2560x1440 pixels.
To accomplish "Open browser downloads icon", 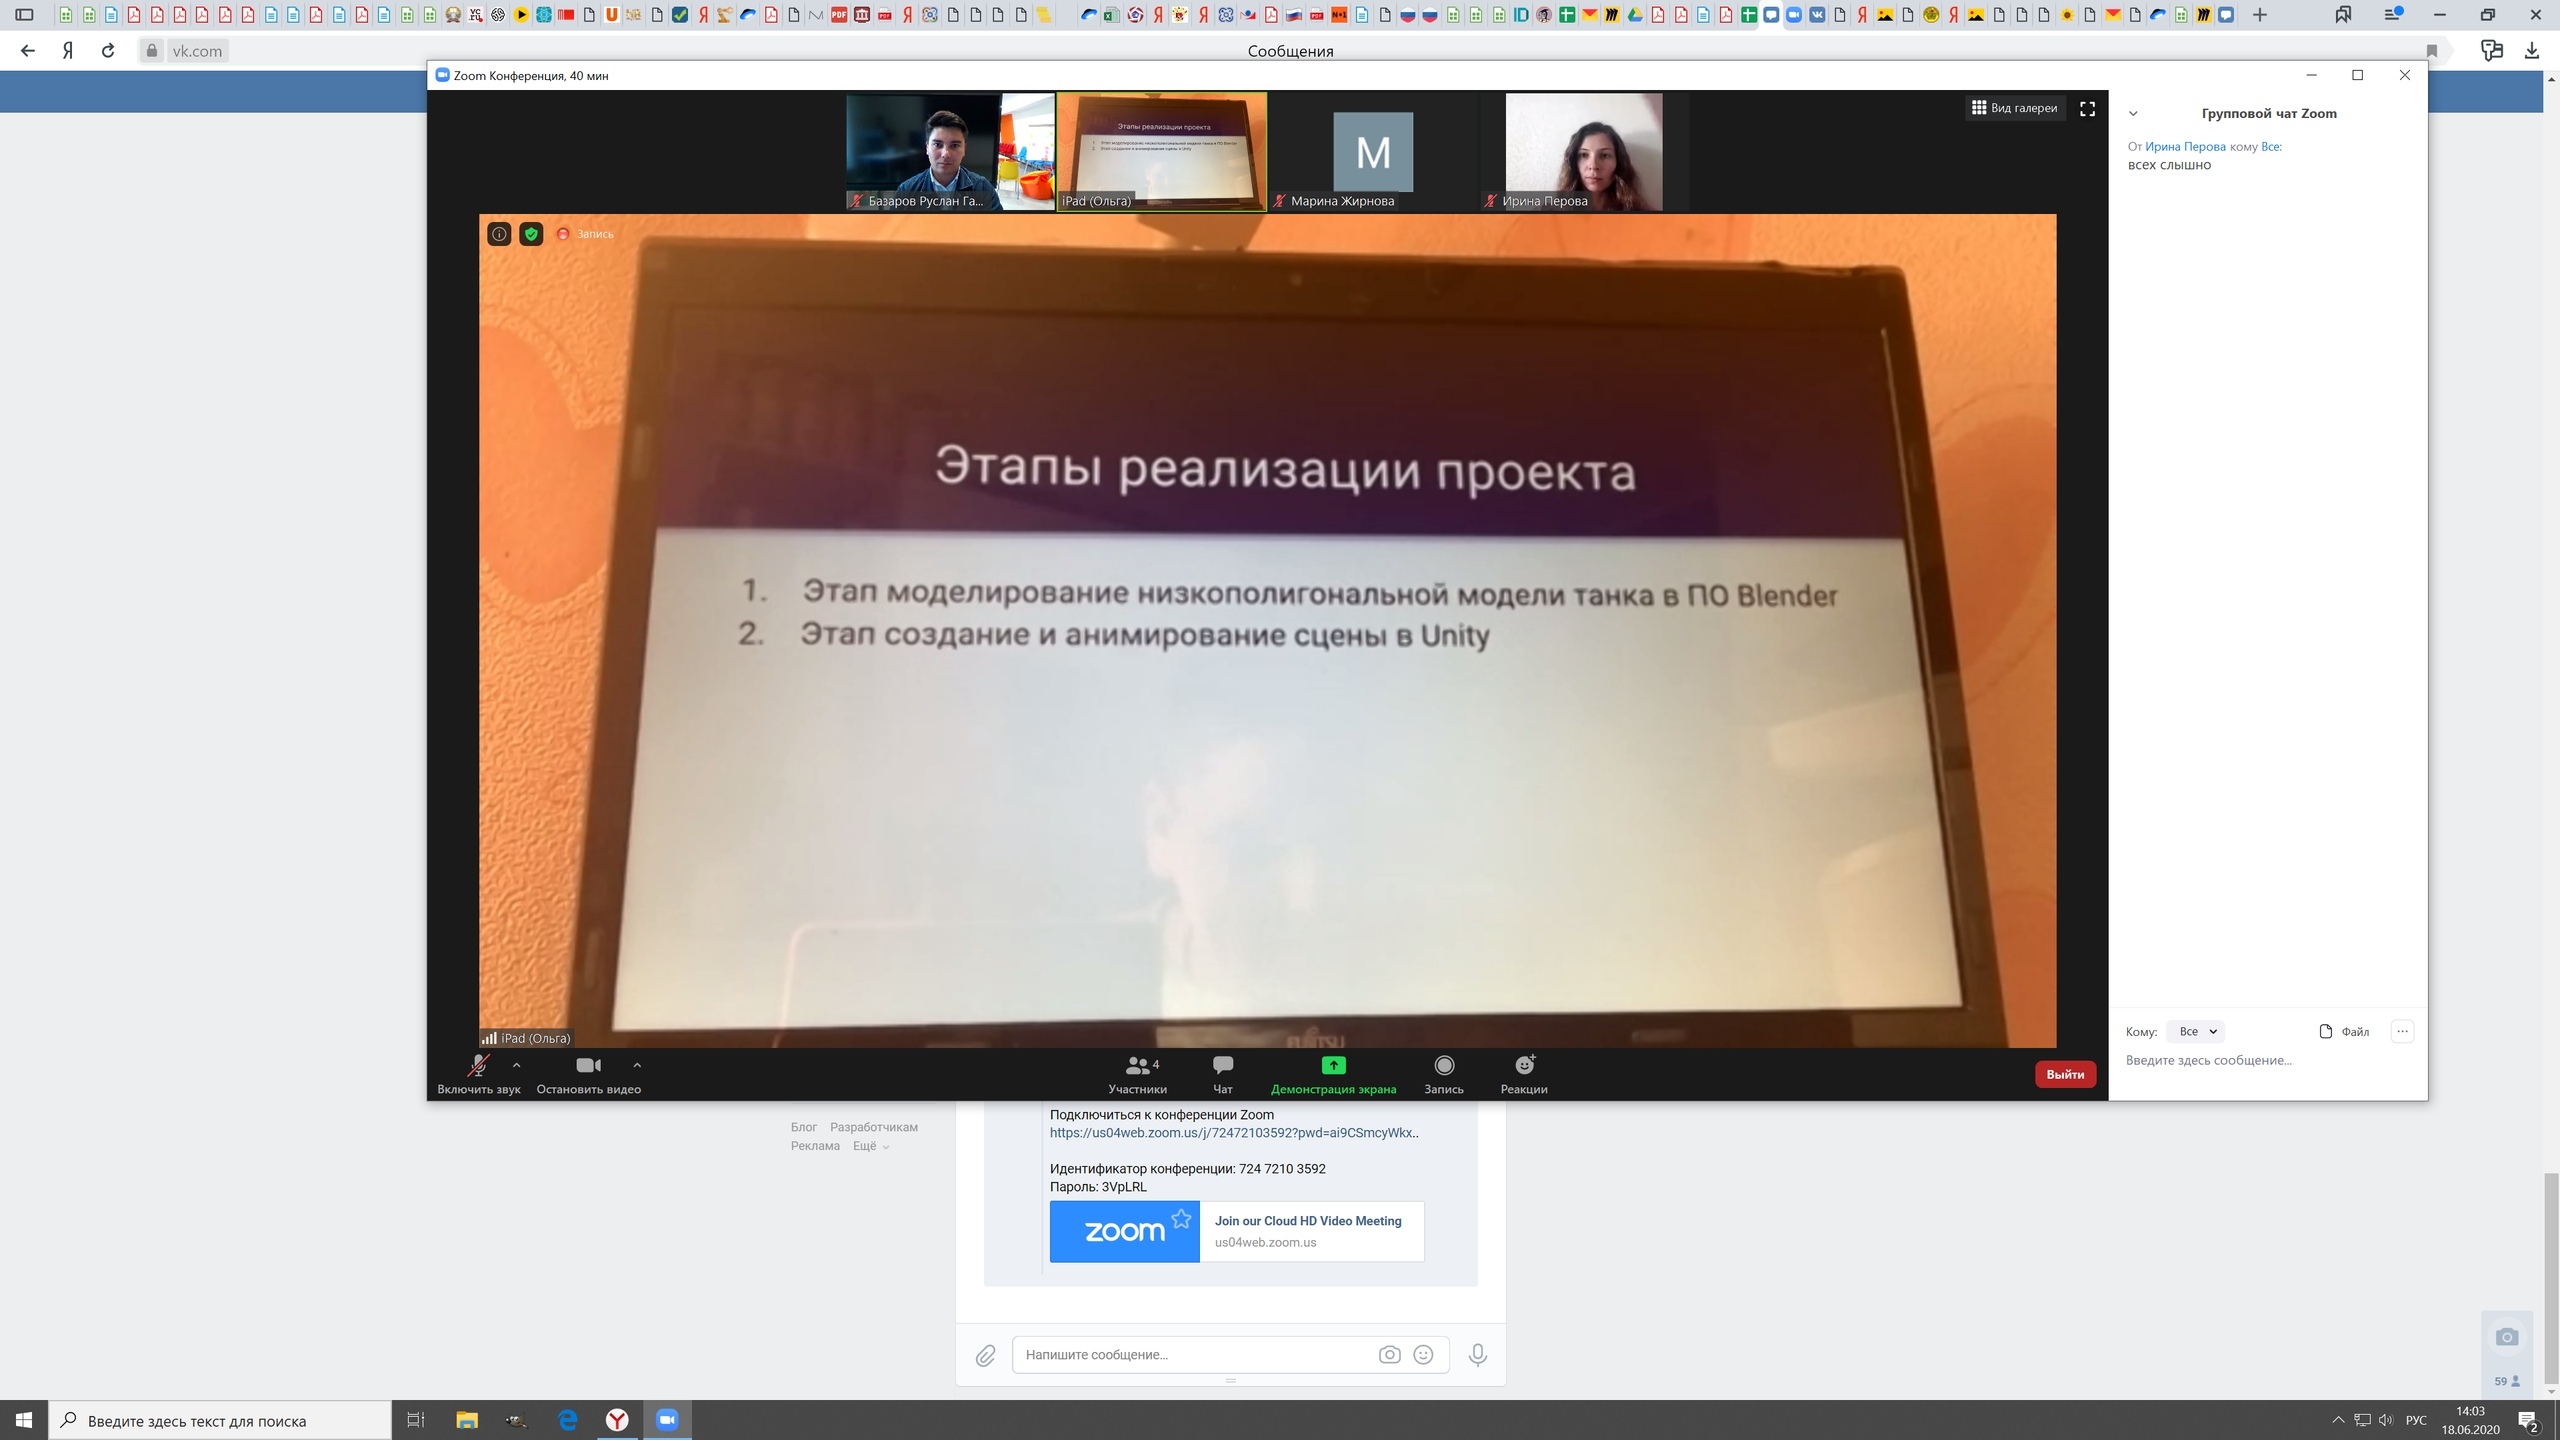I will [2532, 51].
